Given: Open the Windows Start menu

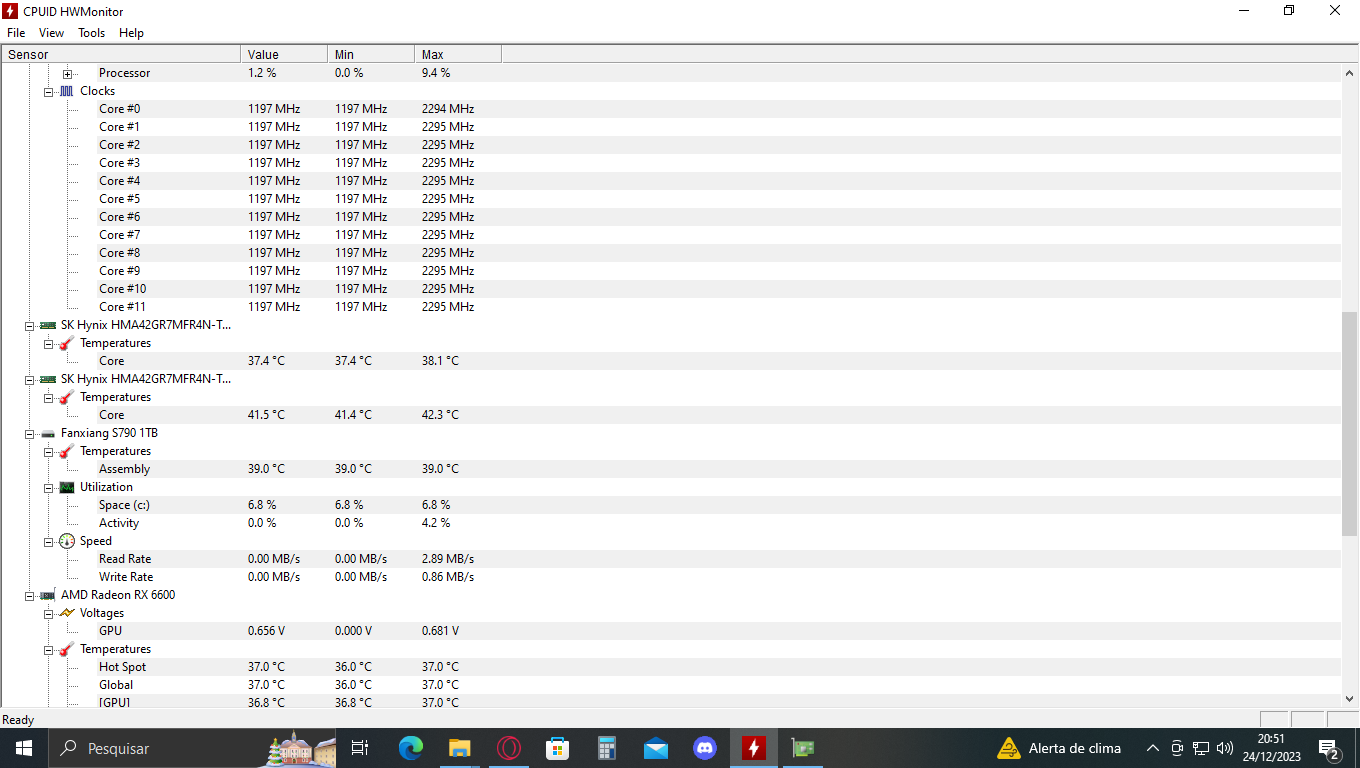Looking at the screenshot, I should click(24, 748).
